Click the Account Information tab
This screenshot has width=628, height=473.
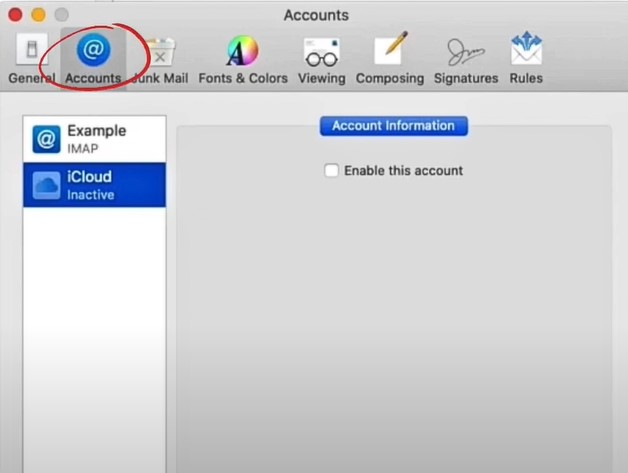click(394, 126)
